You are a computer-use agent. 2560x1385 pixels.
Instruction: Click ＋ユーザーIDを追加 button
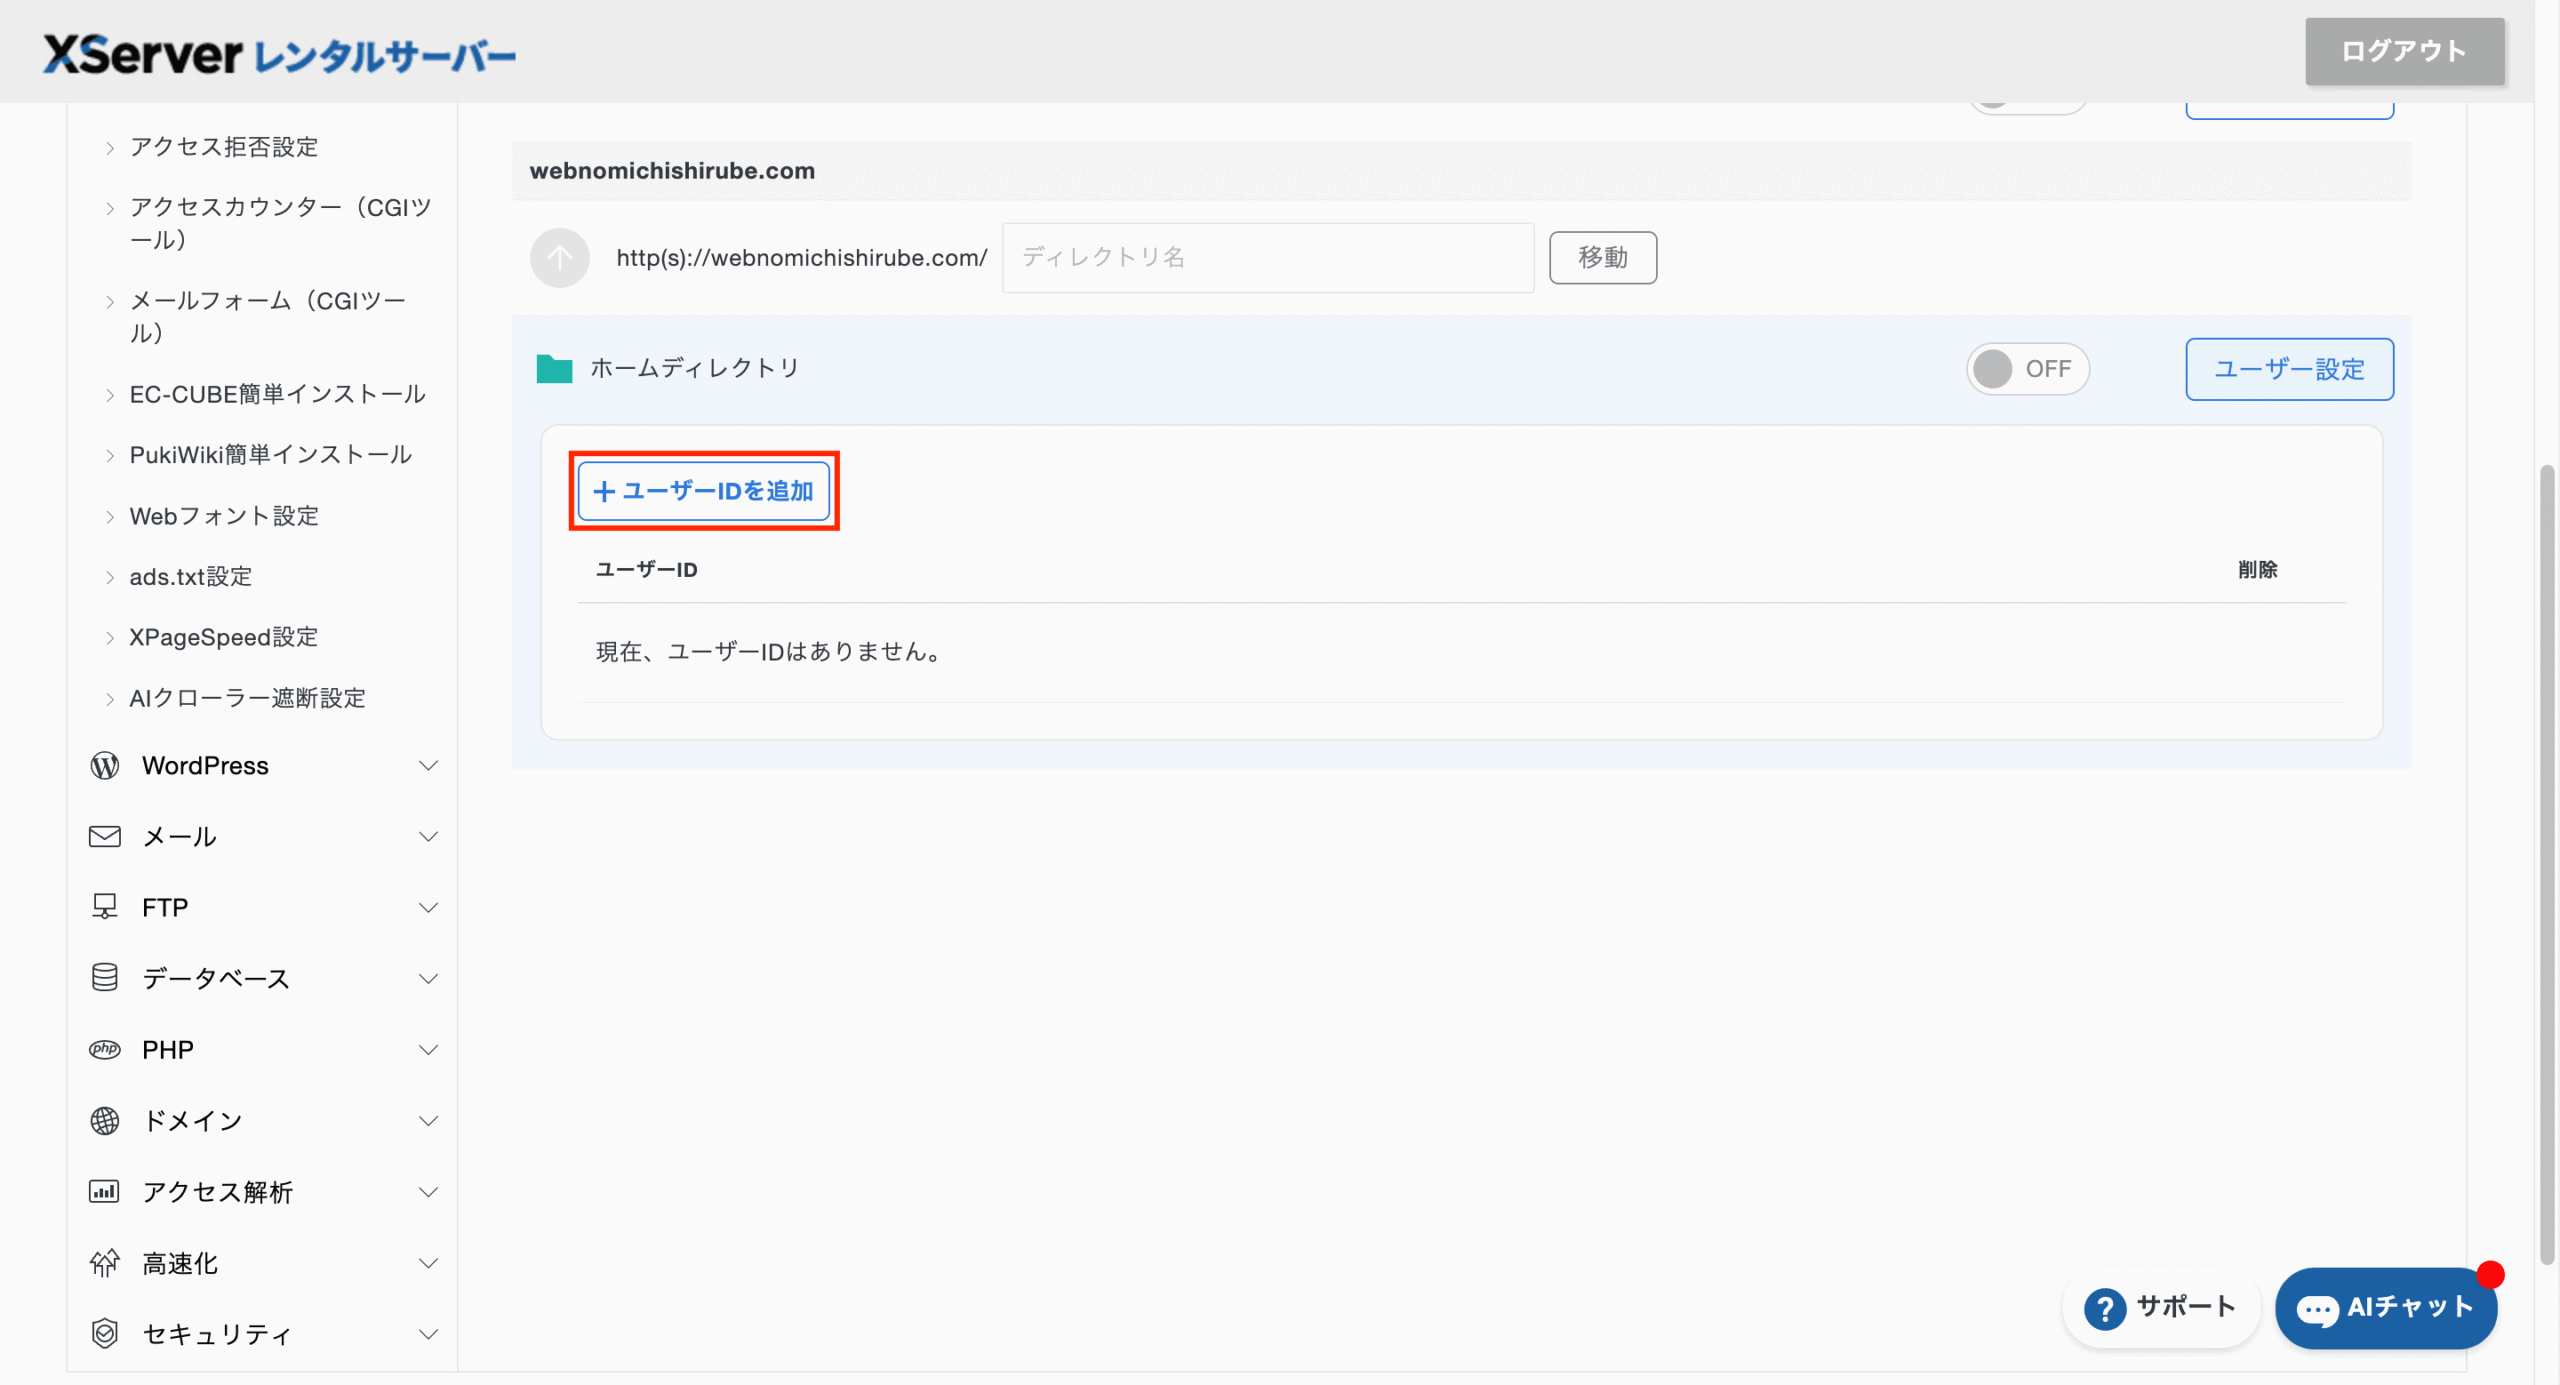click(x=704, y=491)
